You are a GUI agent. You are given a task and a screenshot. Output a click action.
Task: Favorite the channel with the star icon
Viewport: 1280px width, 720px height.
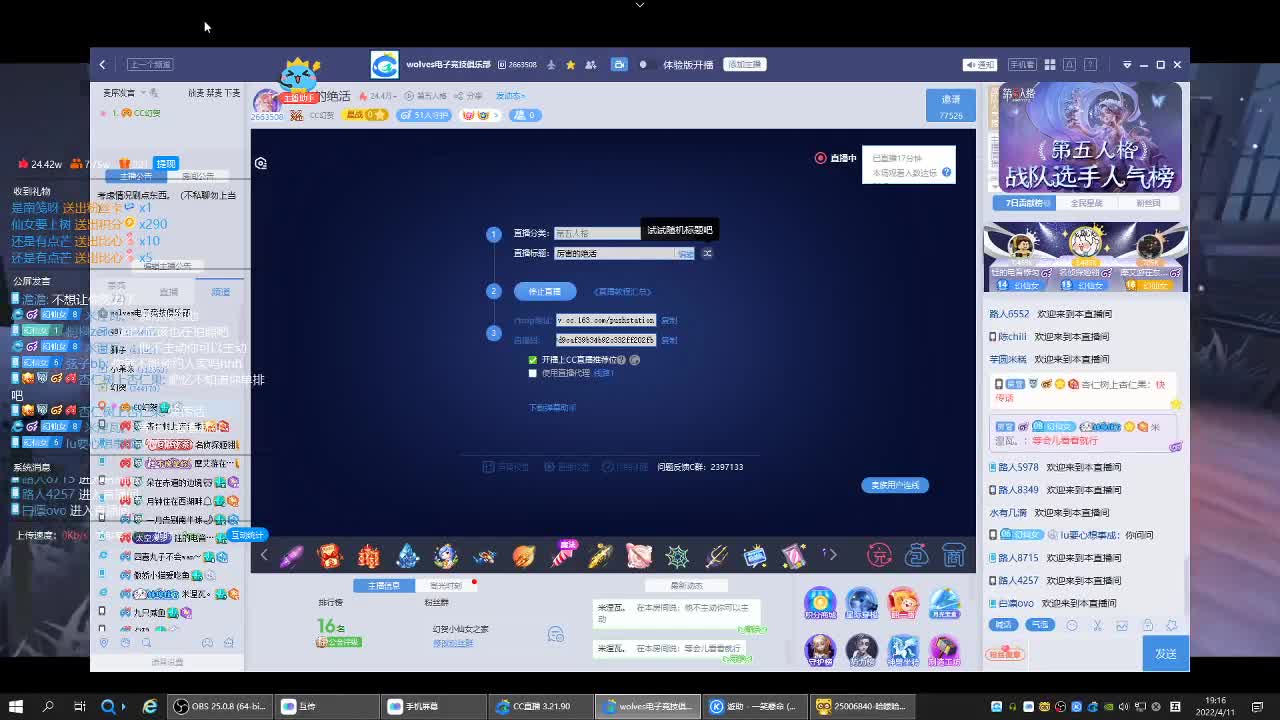pos(570,65)
